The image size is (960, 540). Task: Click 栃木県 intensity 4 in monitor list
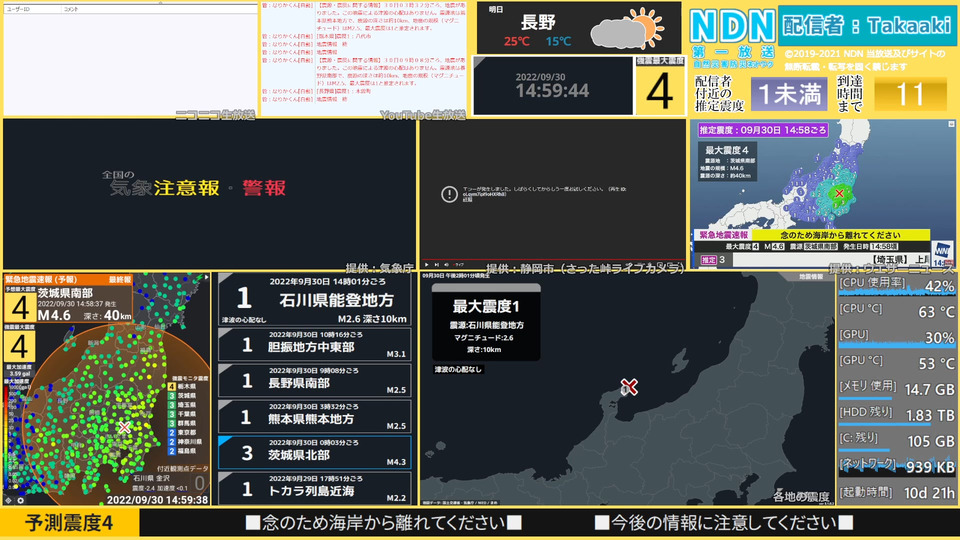[182, 387]
